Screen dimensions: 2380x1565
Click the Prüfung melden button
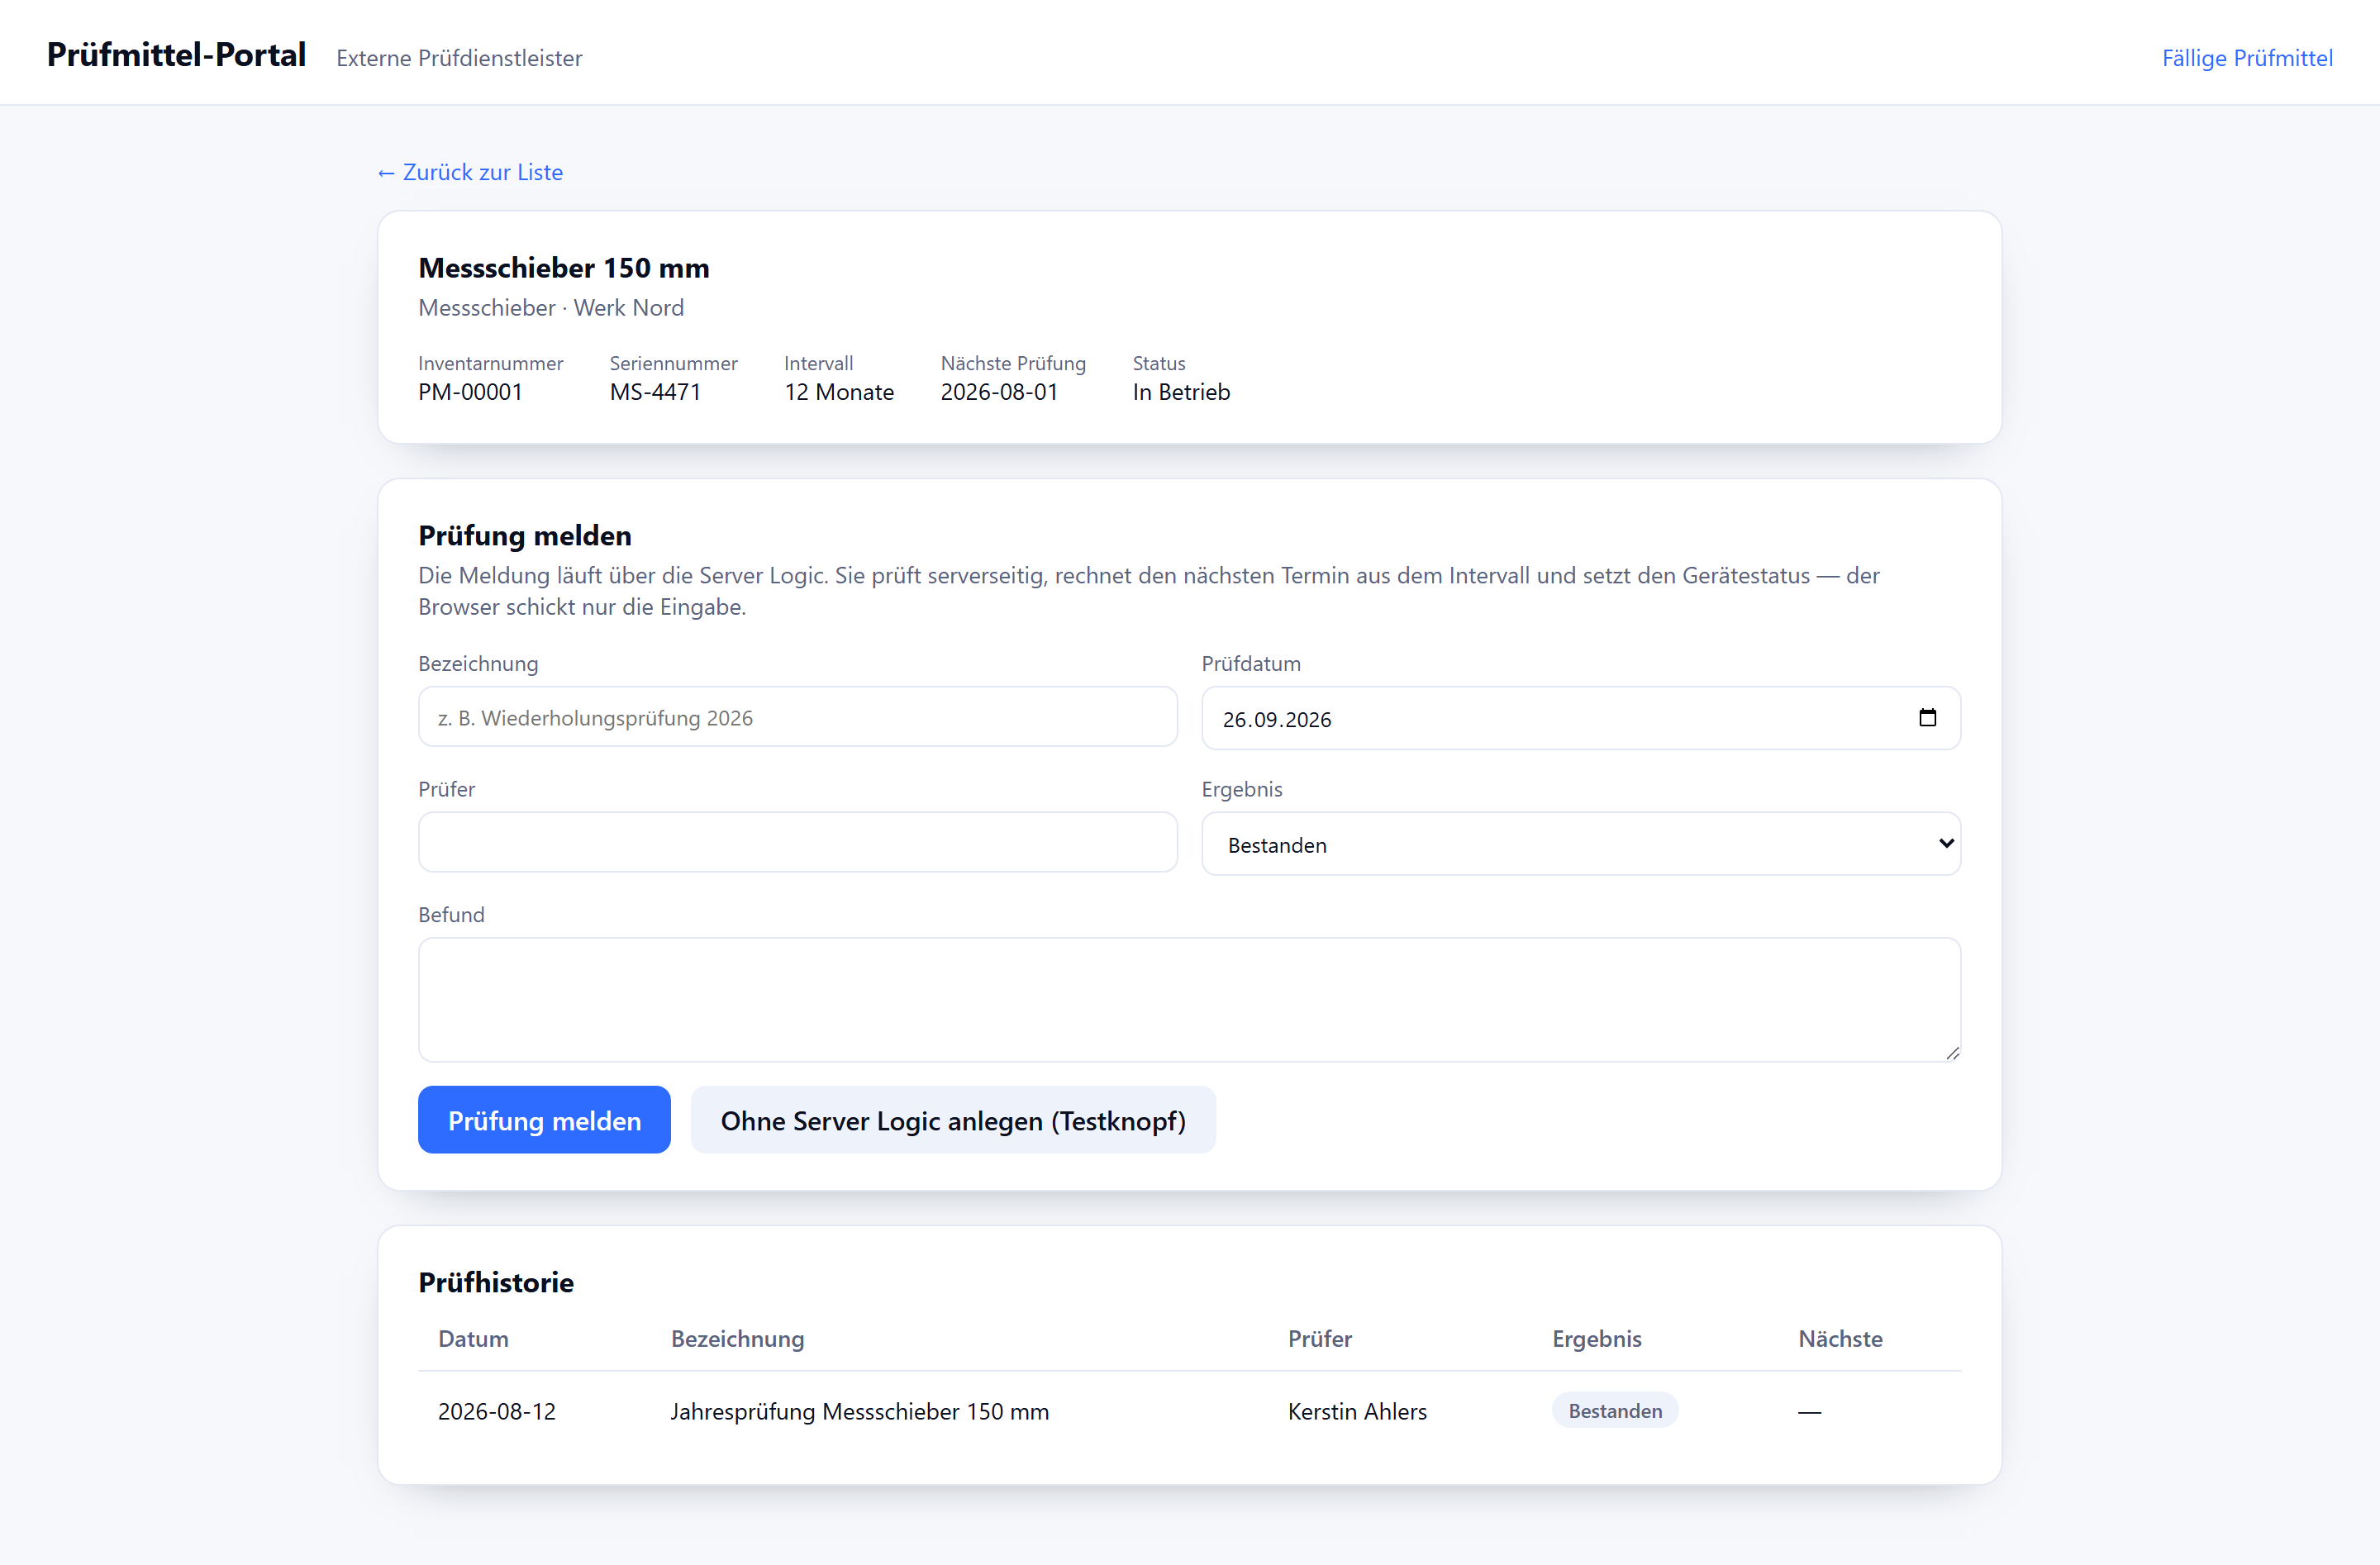tap(544, 1120)
